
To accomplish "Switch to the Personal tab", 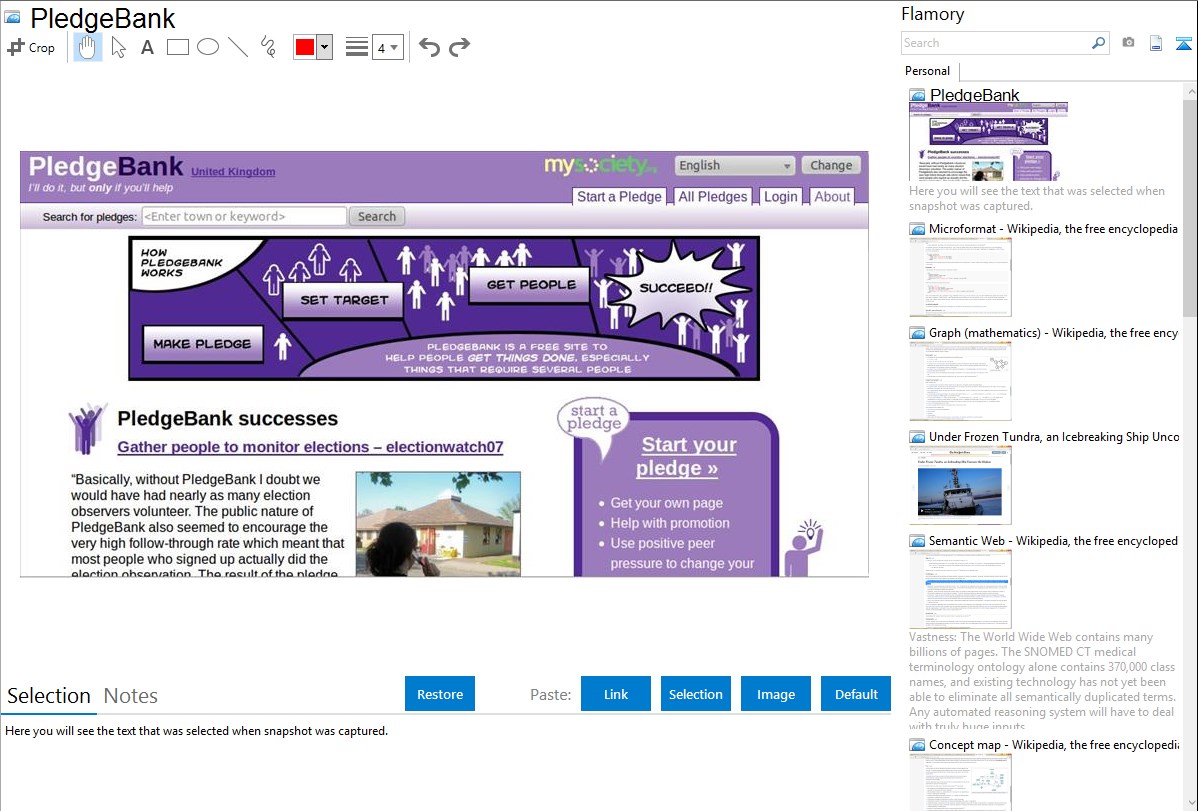I will pos(928,71).
